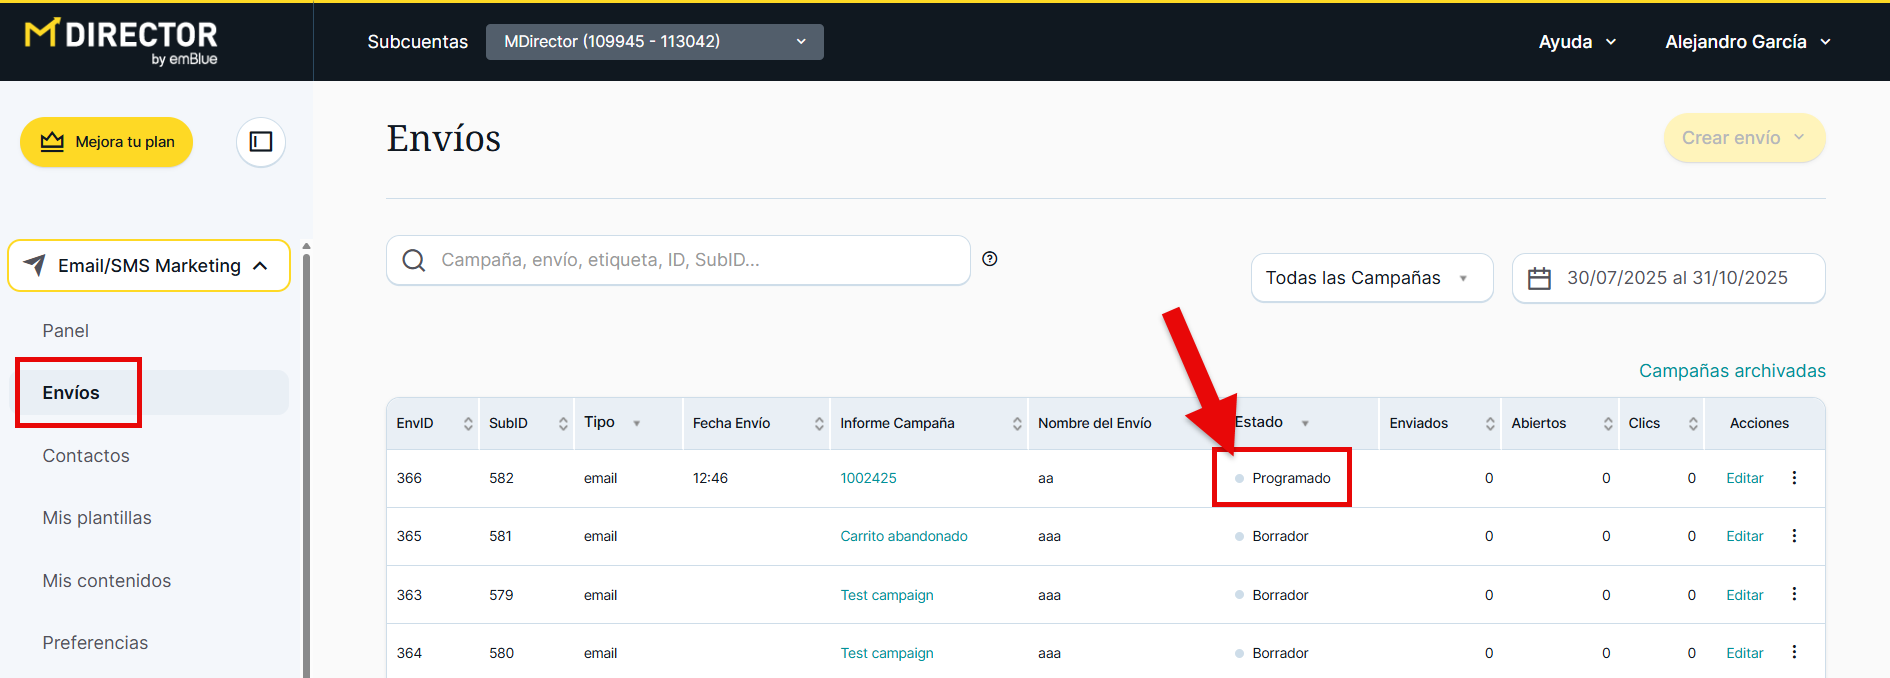The width and height of the screenshot is (1890, 678).
Task: Open the Subcuentas MDirector selector
Action: pos(654,42)
